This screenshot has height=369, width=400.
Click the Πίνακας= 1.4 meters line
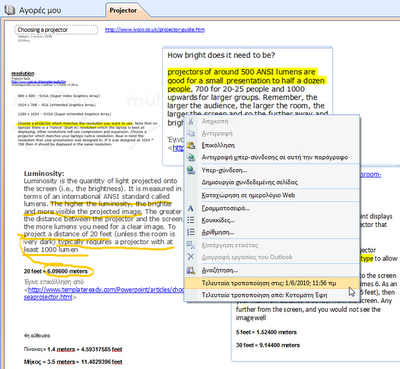(x=73, y=349)
